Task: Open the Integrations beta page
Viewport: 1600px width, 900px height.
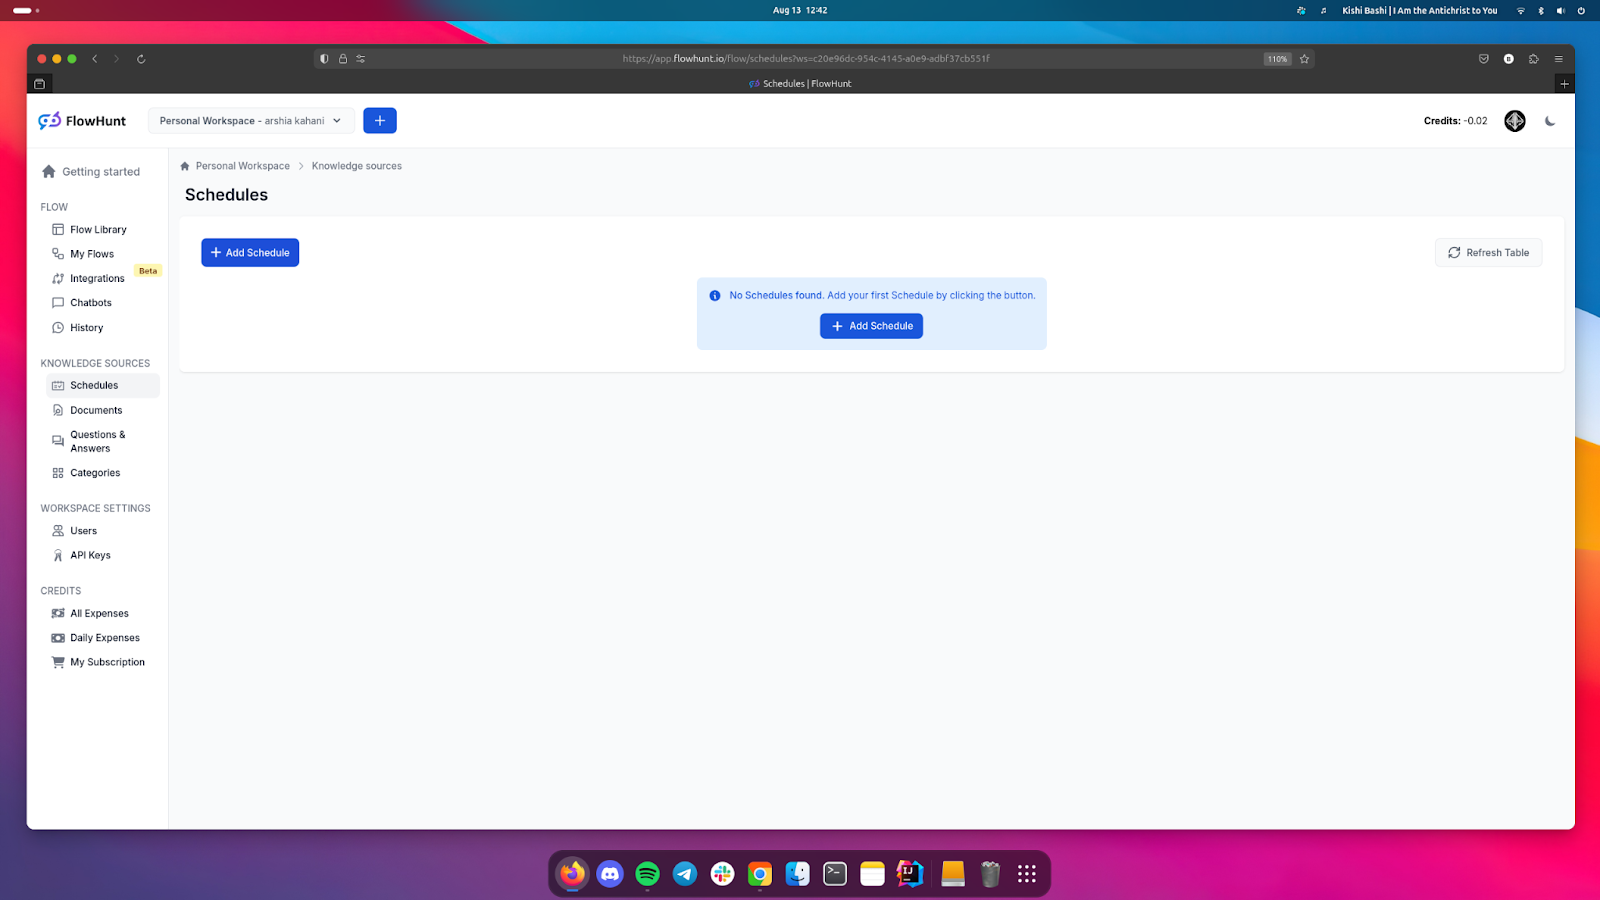Action: [x=97, y=279]
